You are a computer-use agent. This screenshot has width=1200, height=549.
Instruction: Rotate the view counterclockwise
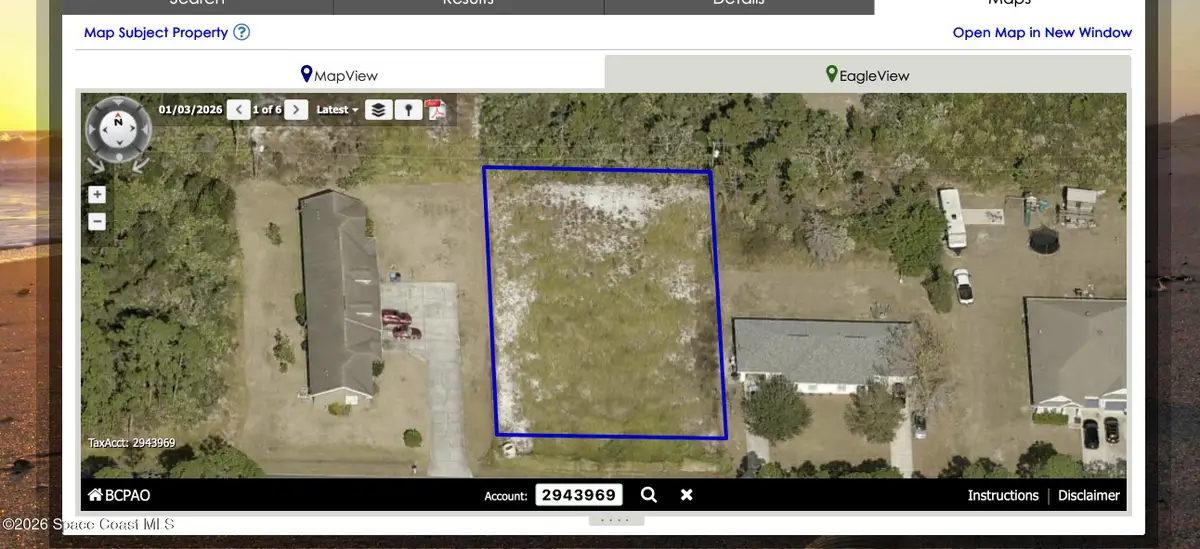96,166
